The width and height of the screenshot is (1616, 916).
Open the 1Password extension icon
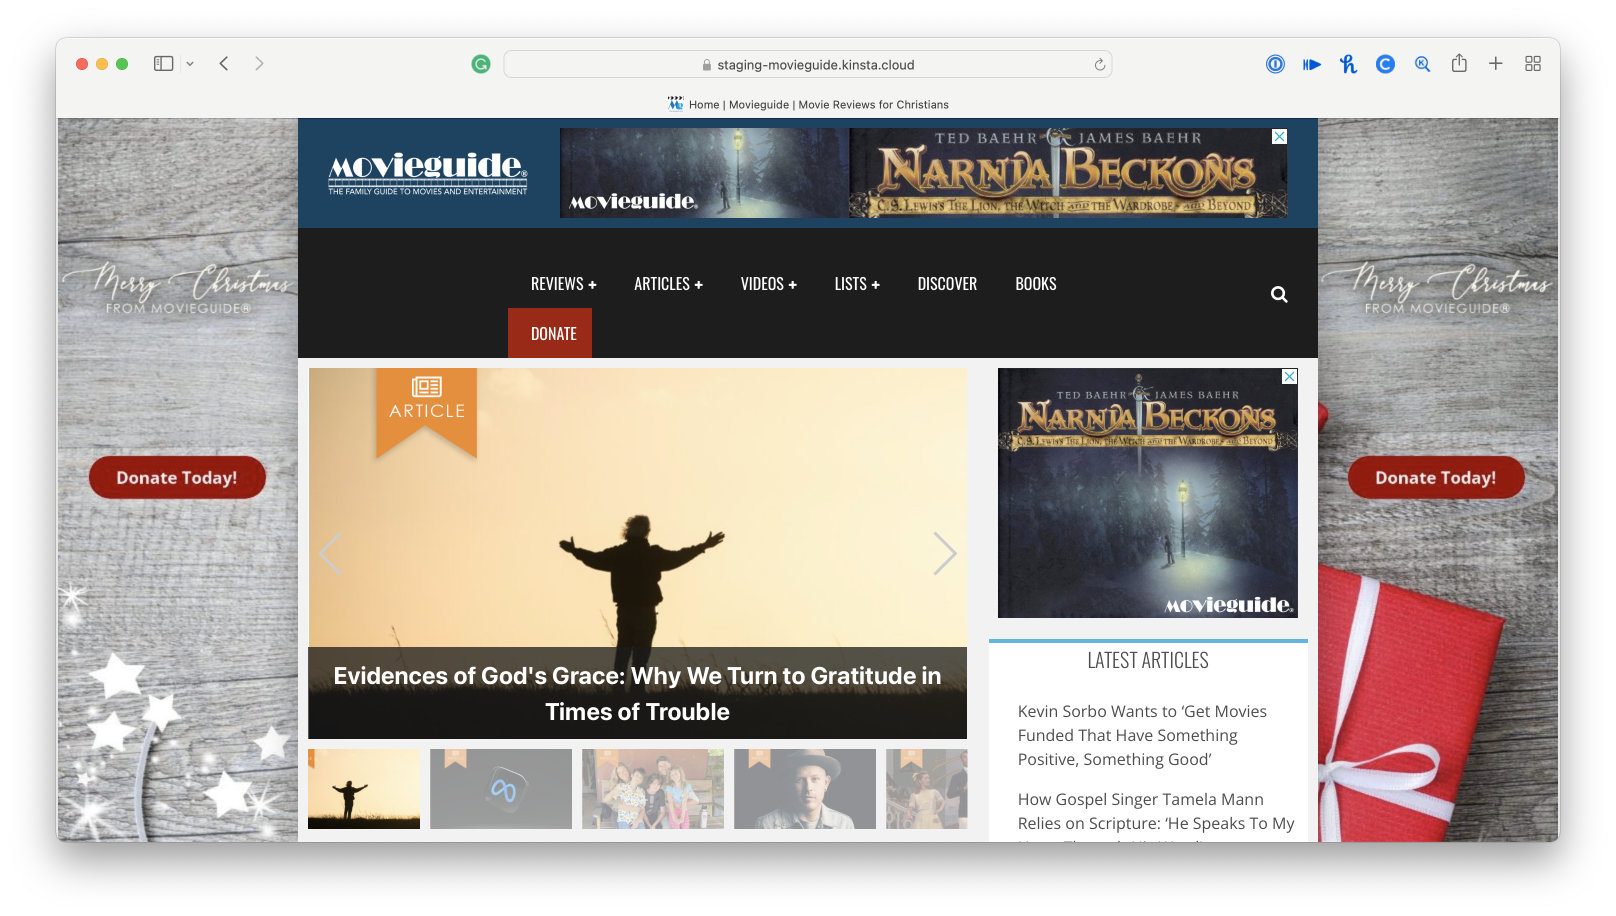coord(1275,64)
